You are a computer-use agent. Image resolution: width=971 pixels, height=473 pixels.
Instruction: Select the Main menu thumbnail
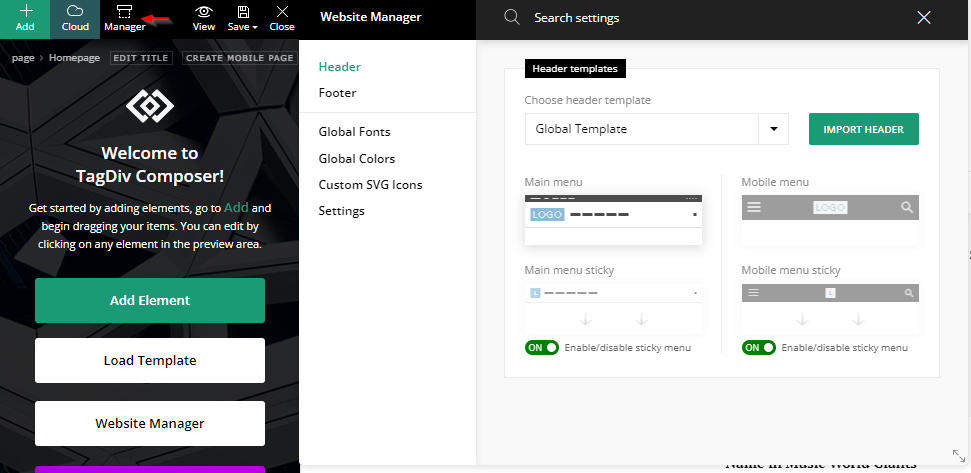[613, 220]
